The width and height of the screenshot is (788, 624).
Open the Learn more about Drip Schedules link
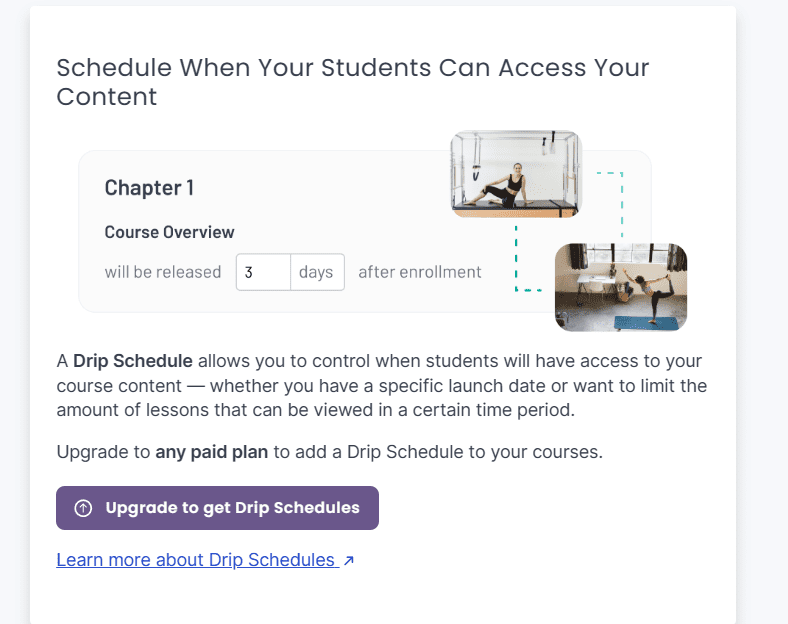[x=196, y=560]
